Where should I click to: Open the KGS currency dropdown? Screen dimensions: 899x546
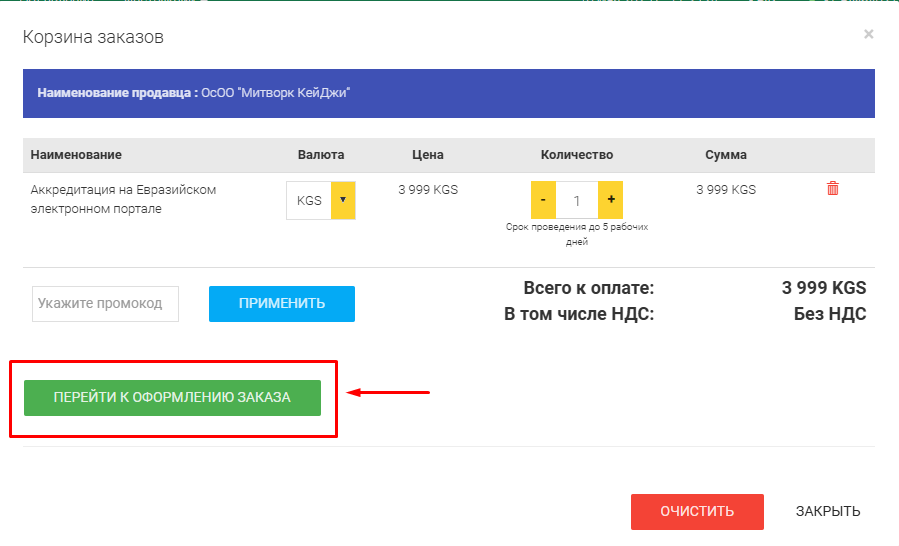pyautogui.click(x=321, y=200)
